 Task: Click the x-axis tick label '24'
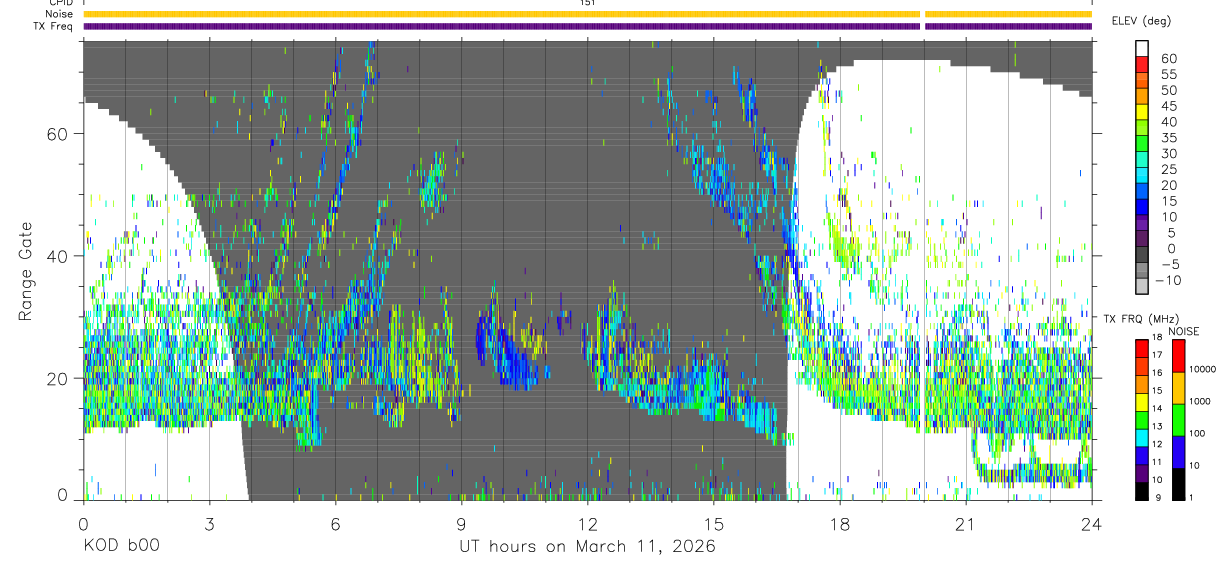(x=1091, y=523)
